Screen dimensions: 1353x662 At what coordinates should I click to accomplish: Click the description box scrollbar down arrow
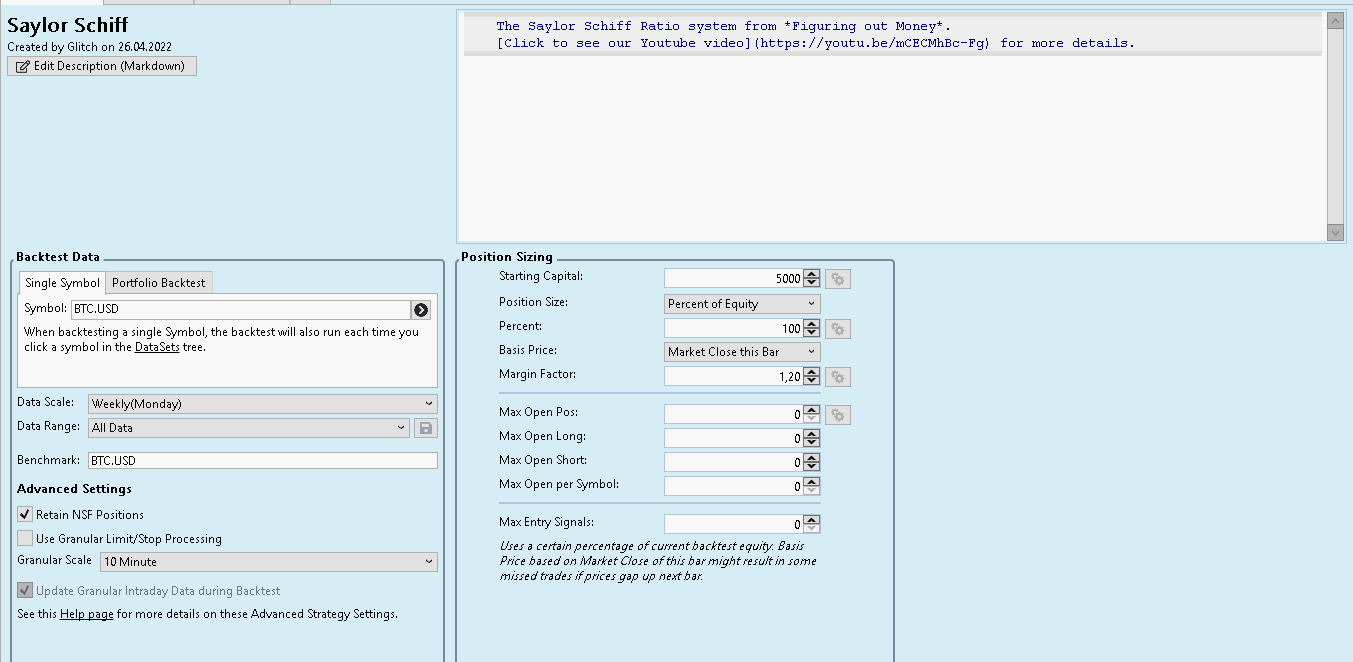[x=1335, y=232]
